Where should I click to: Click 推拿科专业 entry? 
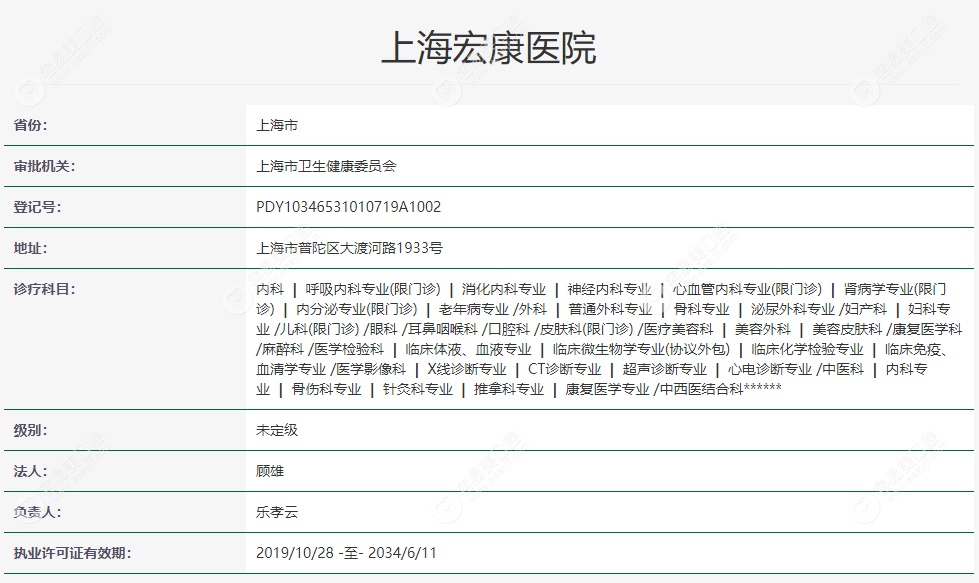[509, 389]
